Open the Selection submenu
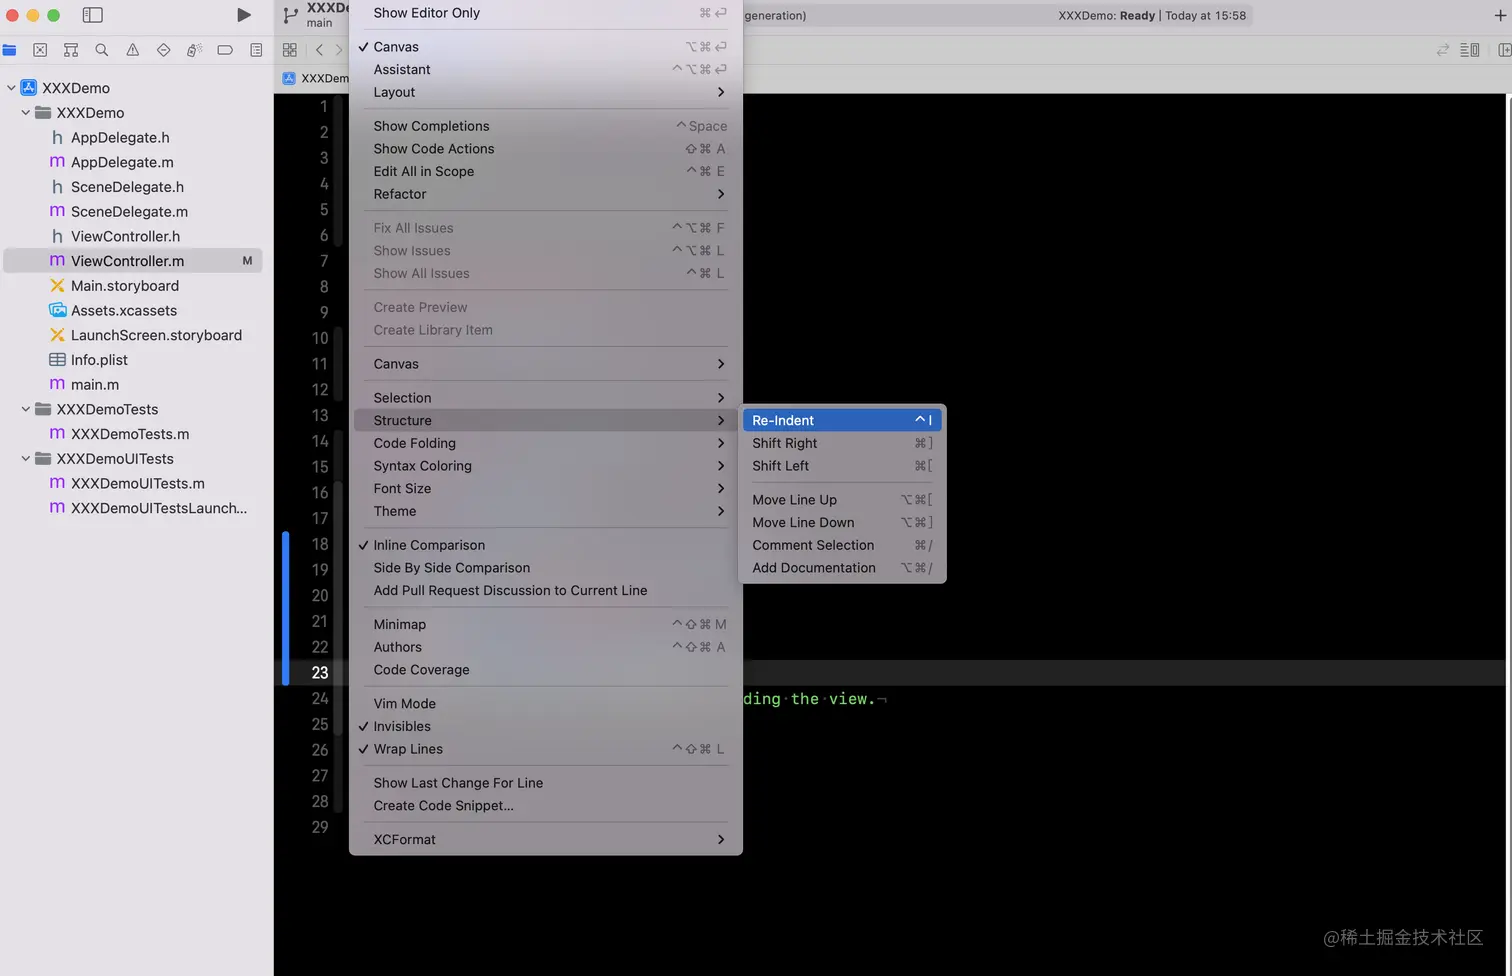 tap(545, 398)
